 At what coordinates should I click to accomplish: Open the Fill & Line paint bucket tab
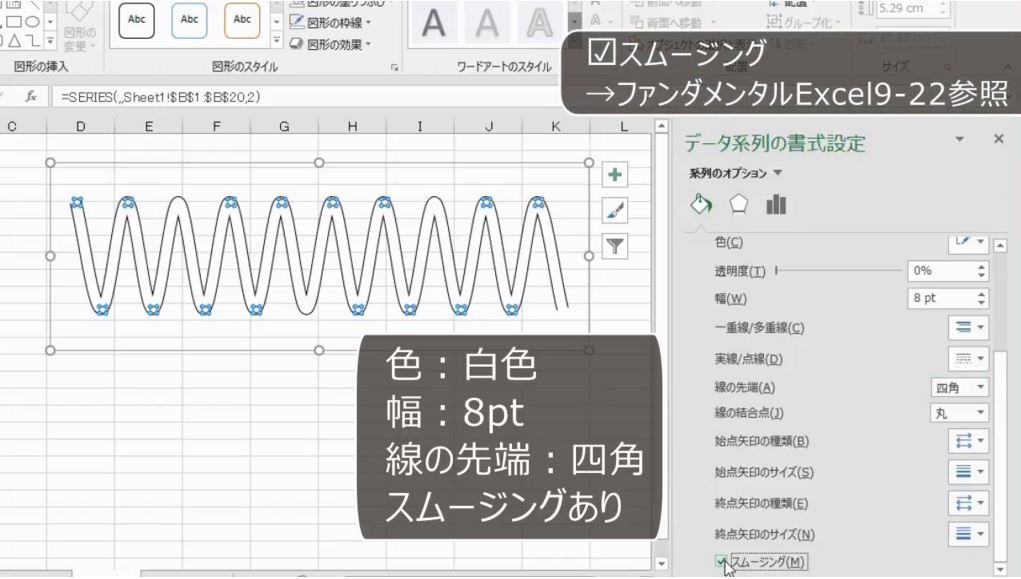click(701, 205)
